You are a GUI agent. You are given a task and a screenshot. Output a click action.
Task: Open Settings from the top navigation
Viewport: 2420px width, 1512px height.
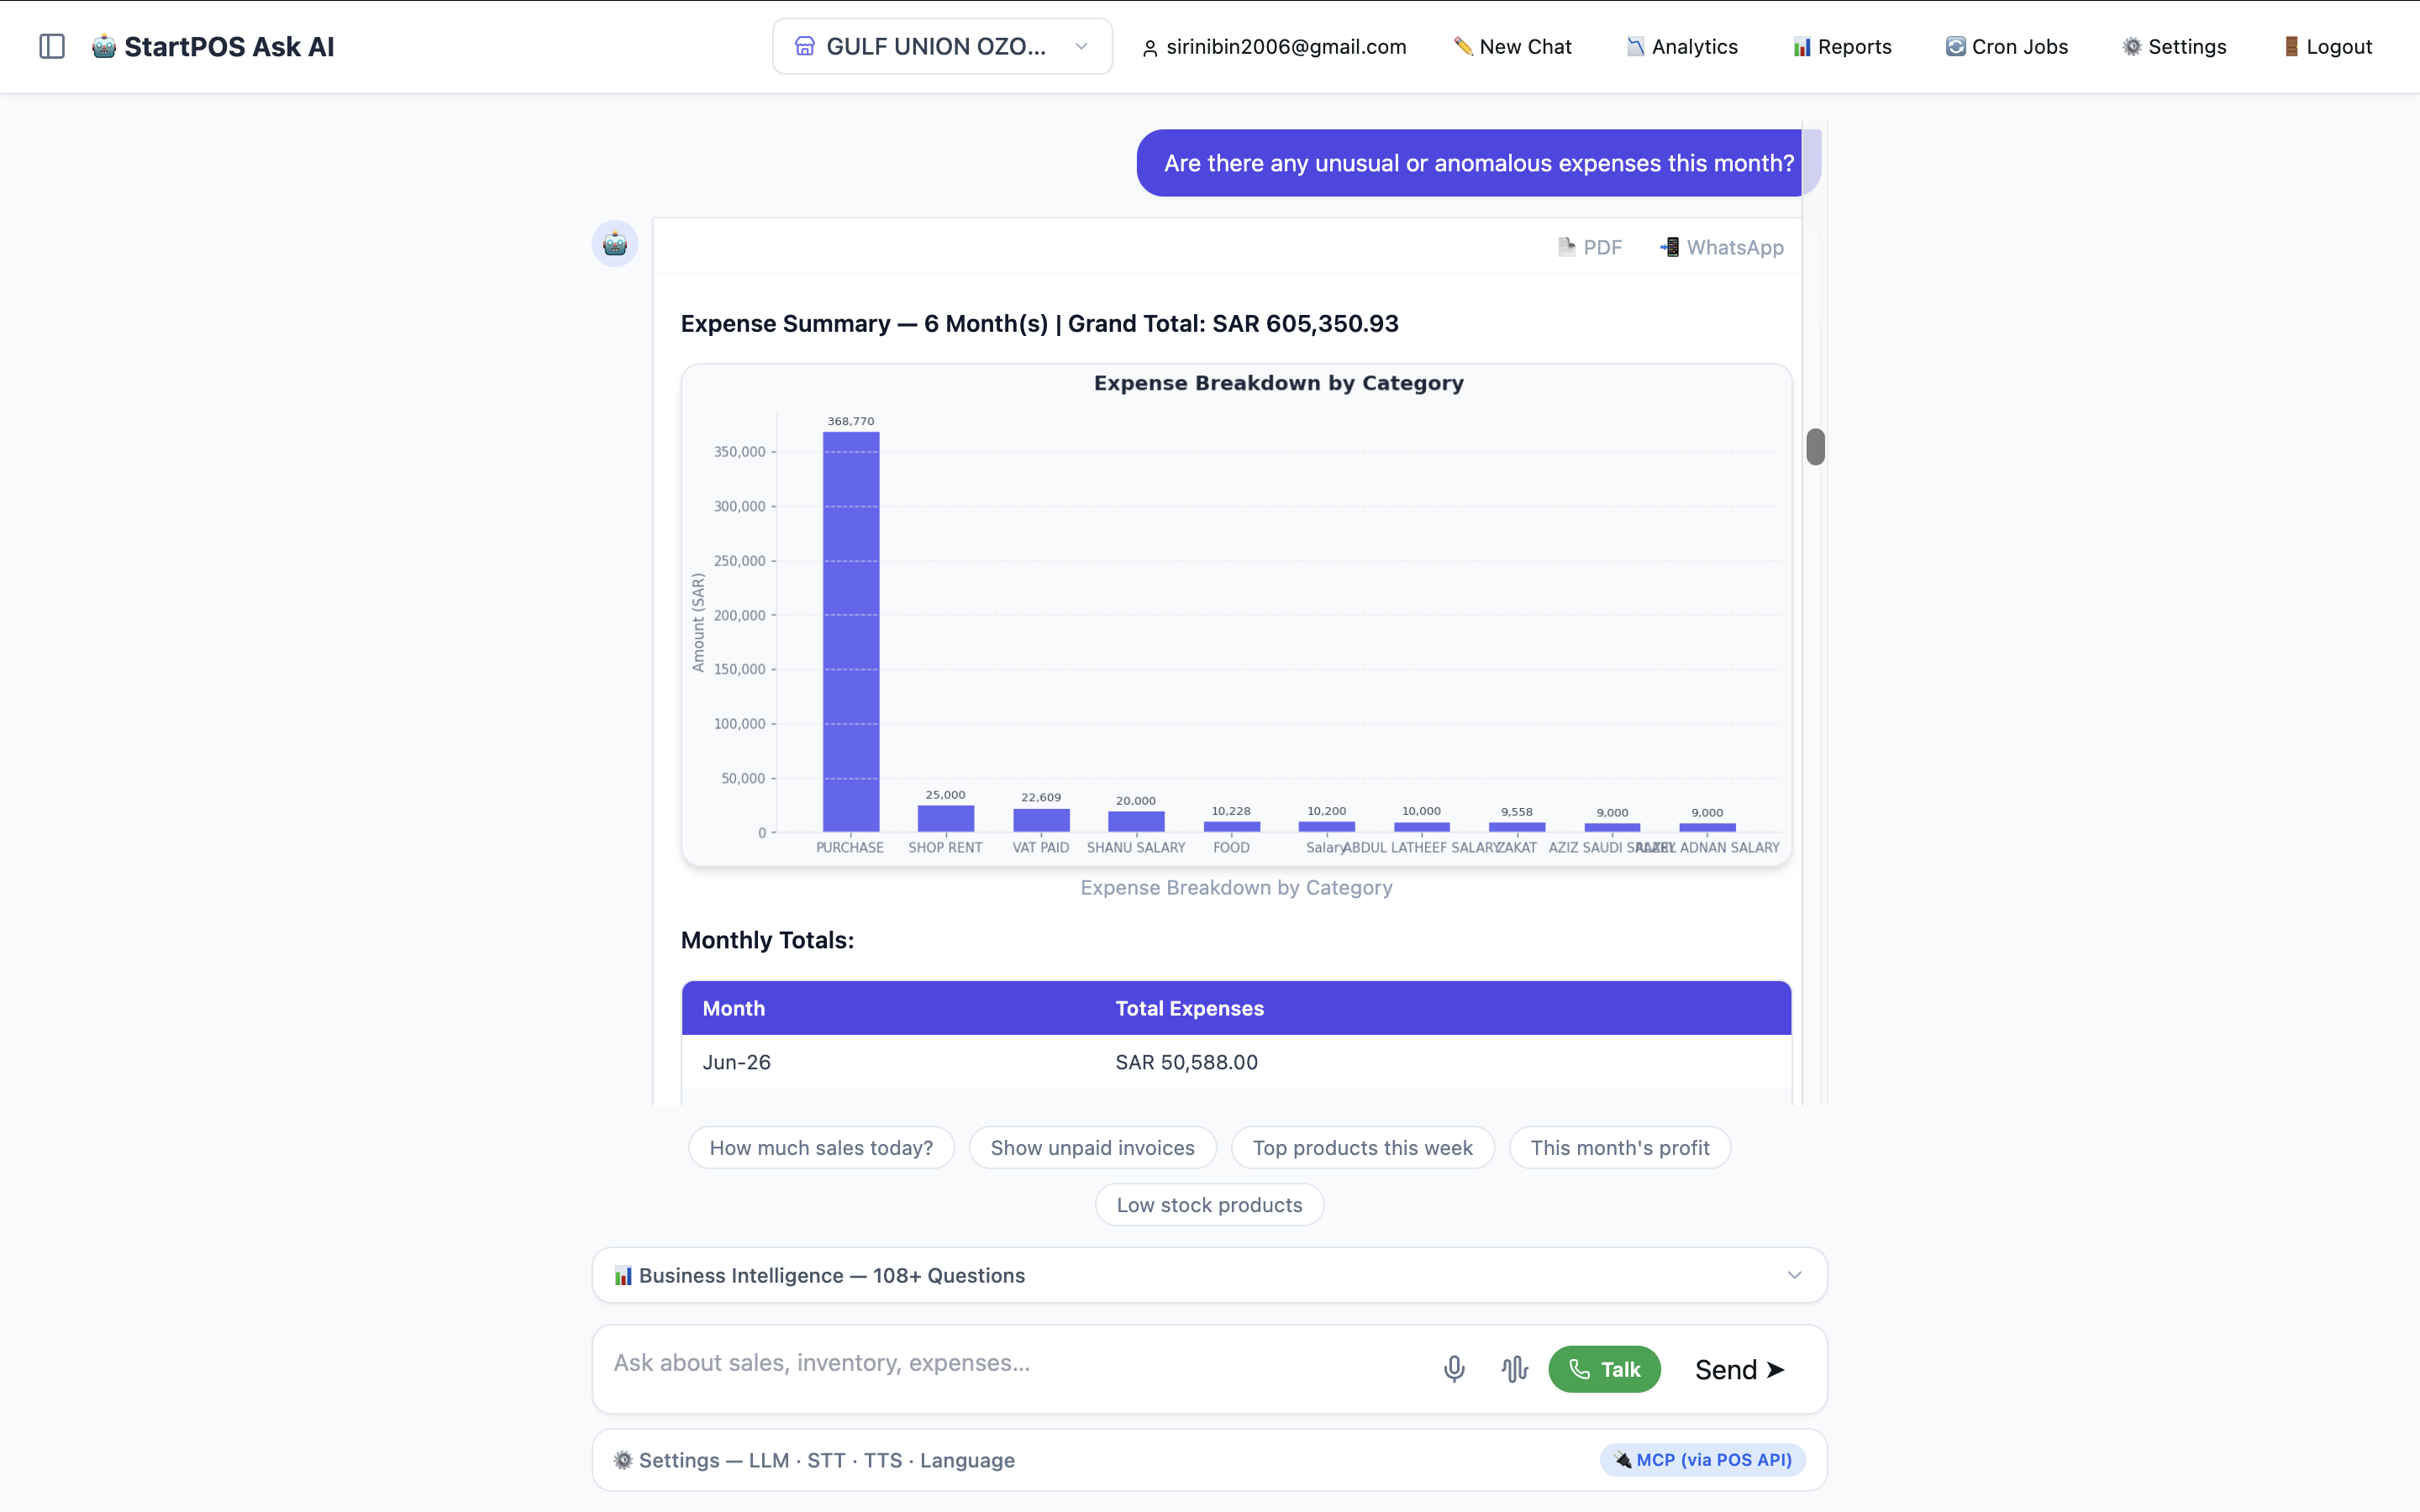(x=2175, y=47)
